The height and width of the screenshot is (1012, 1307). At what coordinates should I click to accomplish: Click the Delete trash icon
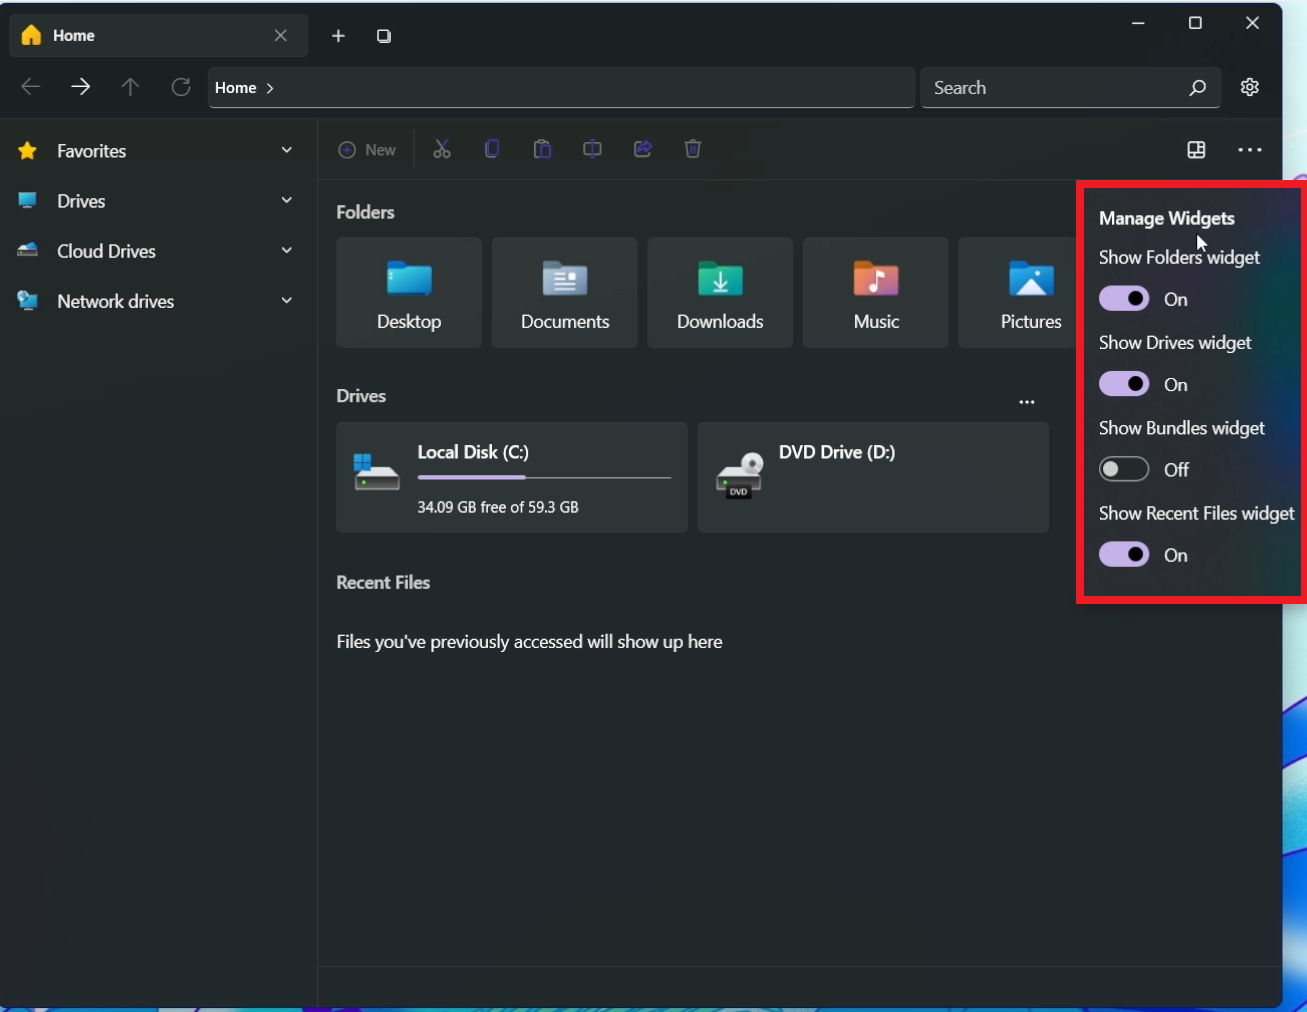pos(692,148)
